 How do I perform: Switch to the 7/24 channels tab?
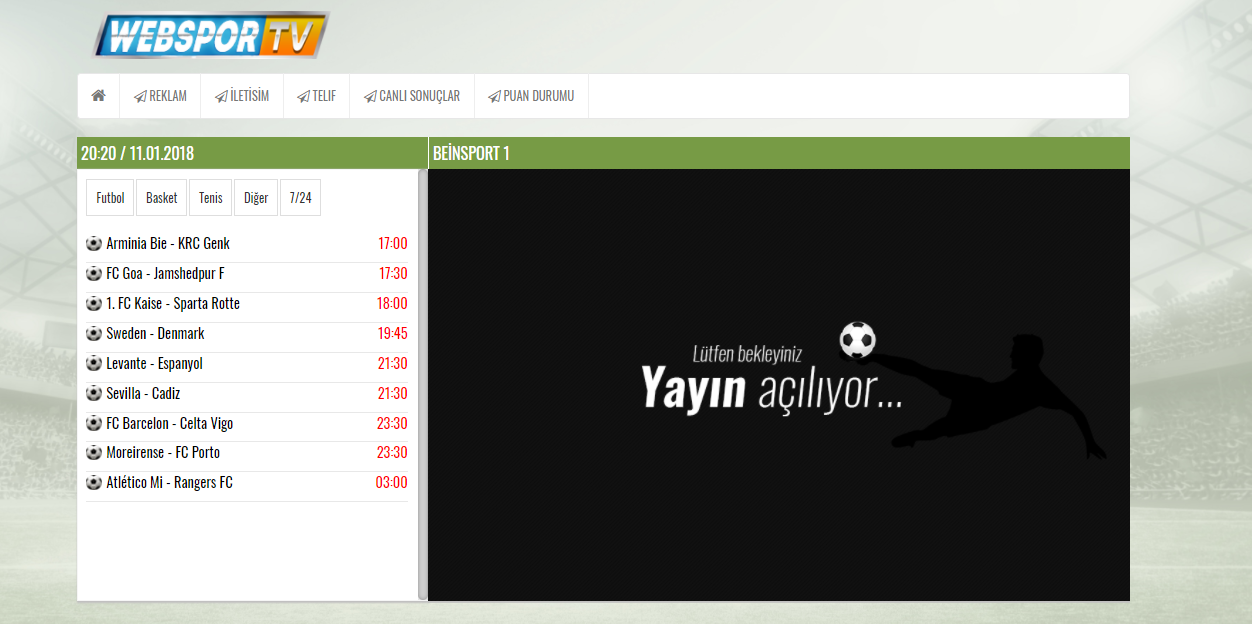coord(300,198)
